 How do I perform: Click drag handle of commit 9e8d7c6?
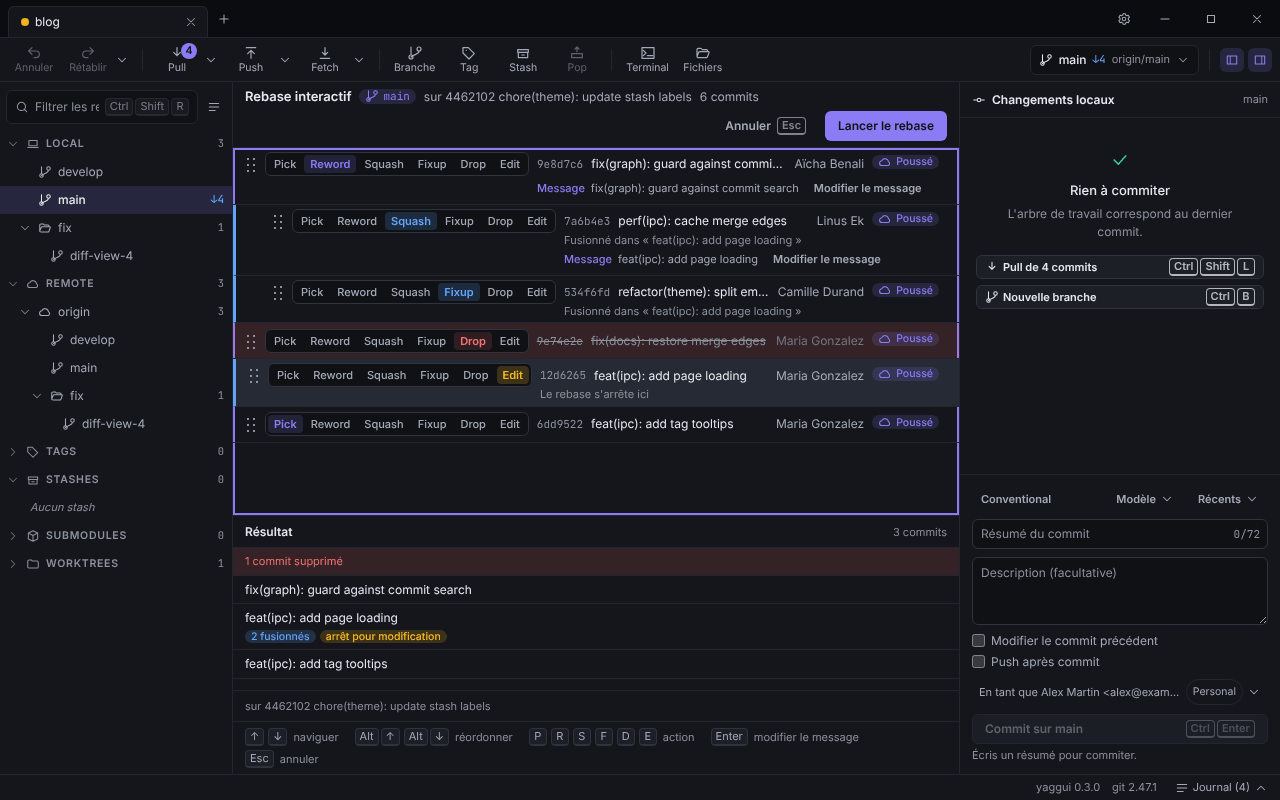click(251, 164)
